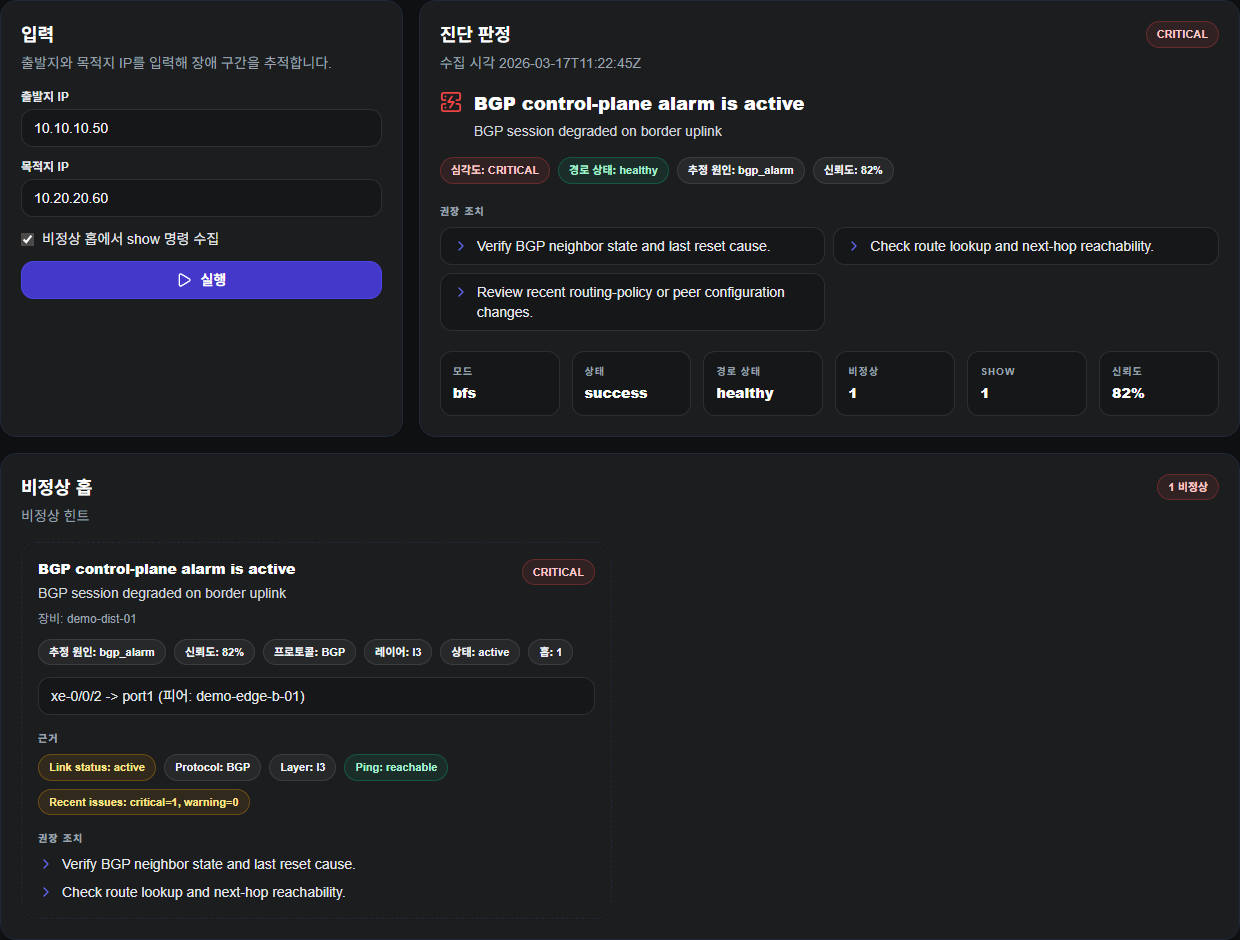Click the CRITICAL badge in the 진단 판정 header
The image size is (1240, 940).
1182,34
